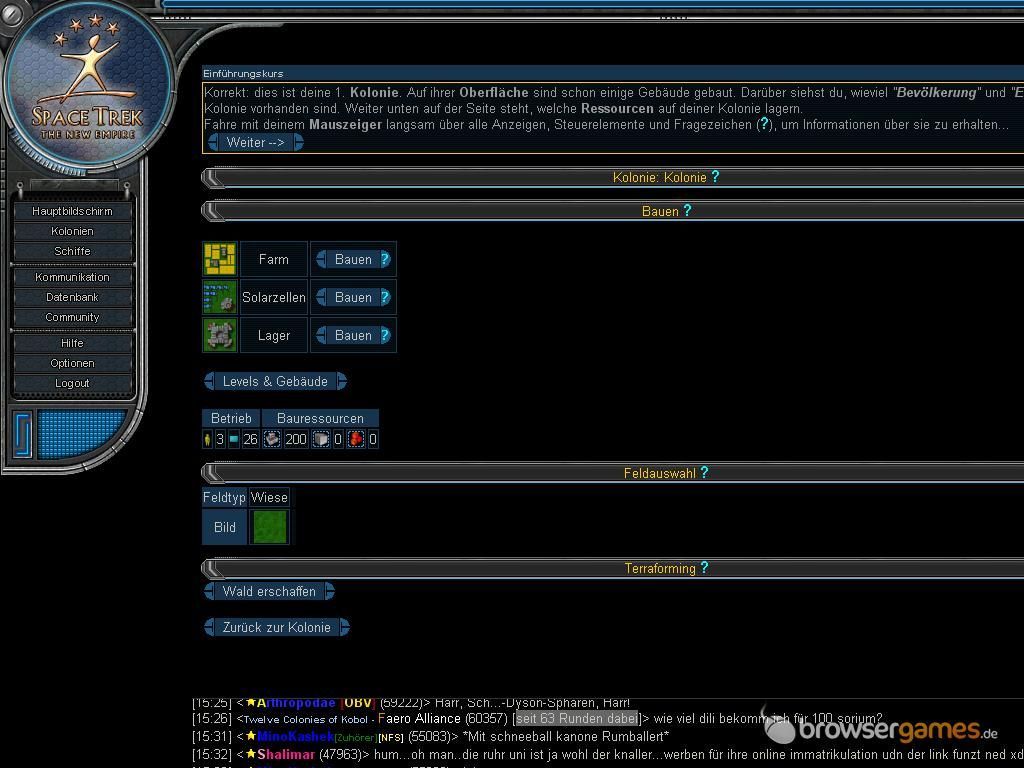Open the Datenbank menu entry
Screen dimensions: 1024x768
click(x=72, y=297)
